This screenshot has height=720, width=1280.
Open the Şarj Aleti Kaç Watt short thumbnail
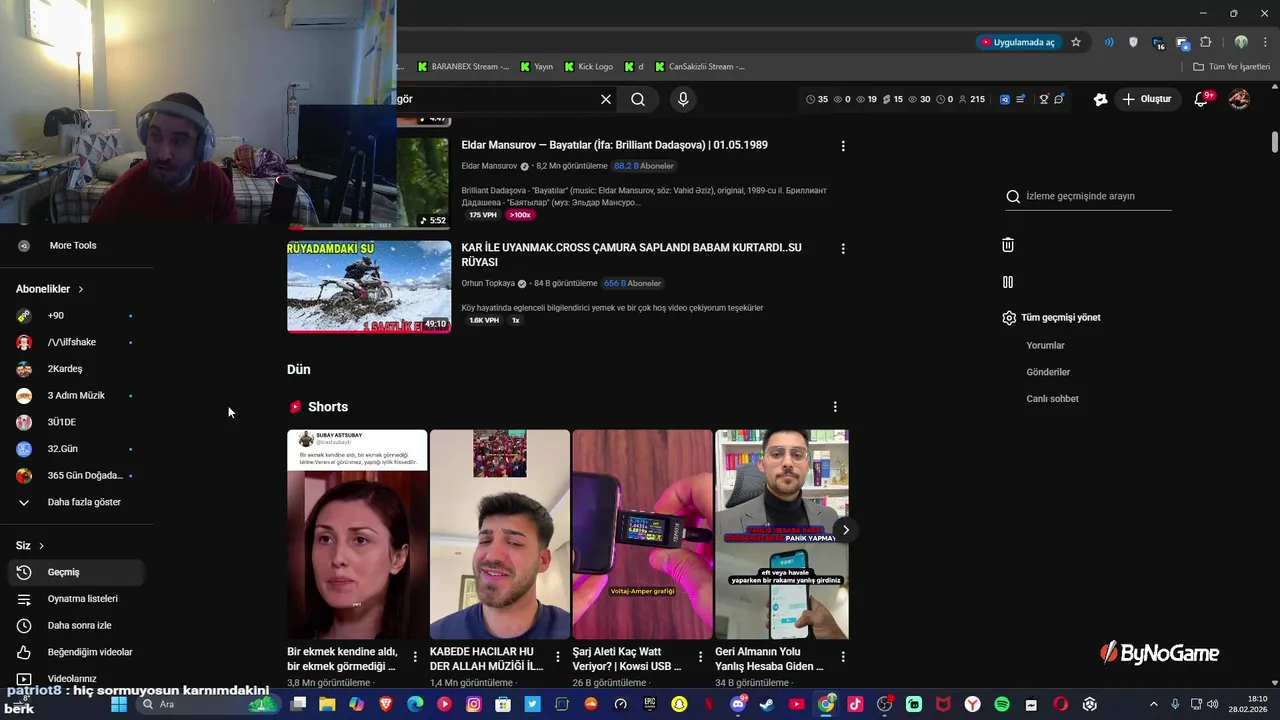[x=642, y=534]
